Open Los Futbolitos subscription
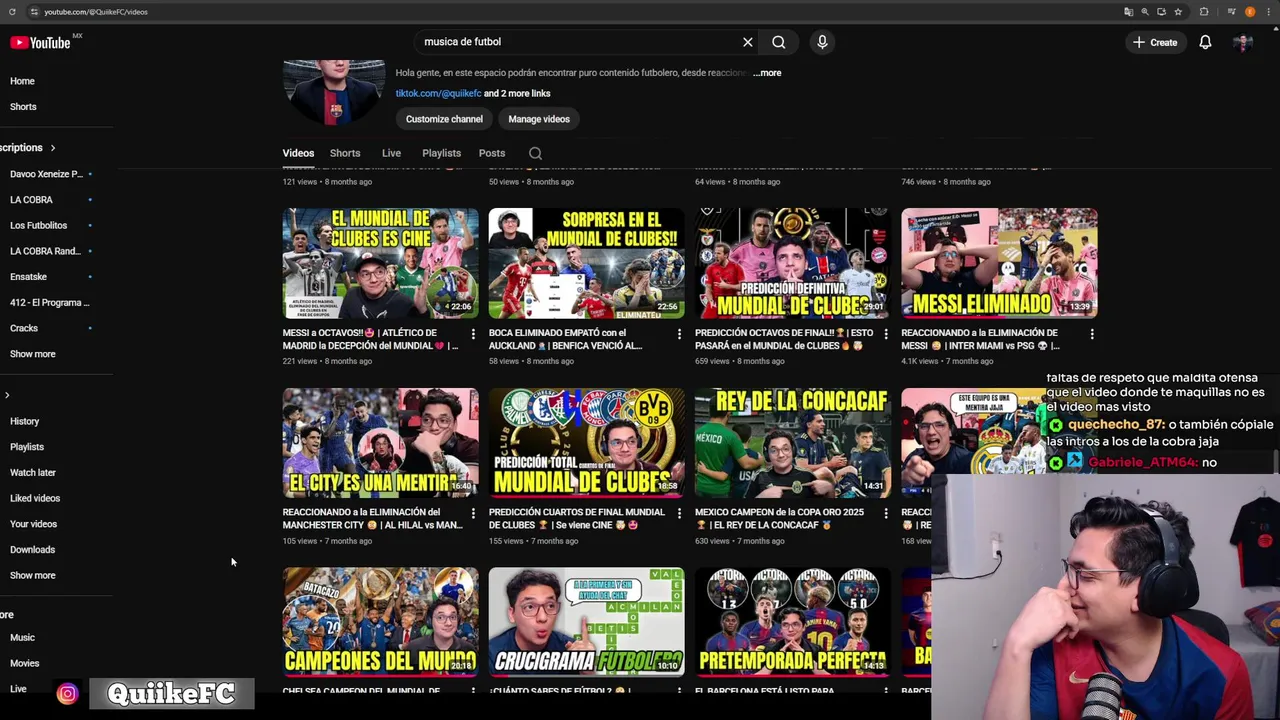 pos(38,226)
